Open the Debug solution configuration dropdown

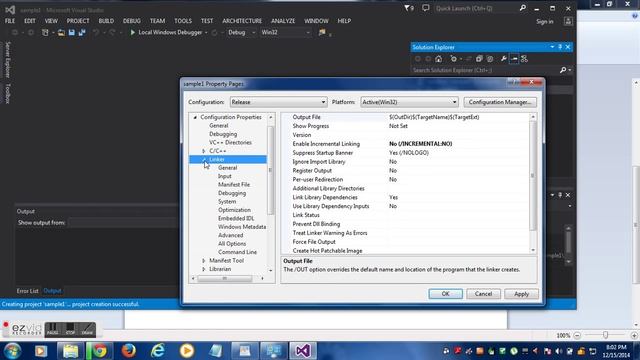click(x=241, y=32)
